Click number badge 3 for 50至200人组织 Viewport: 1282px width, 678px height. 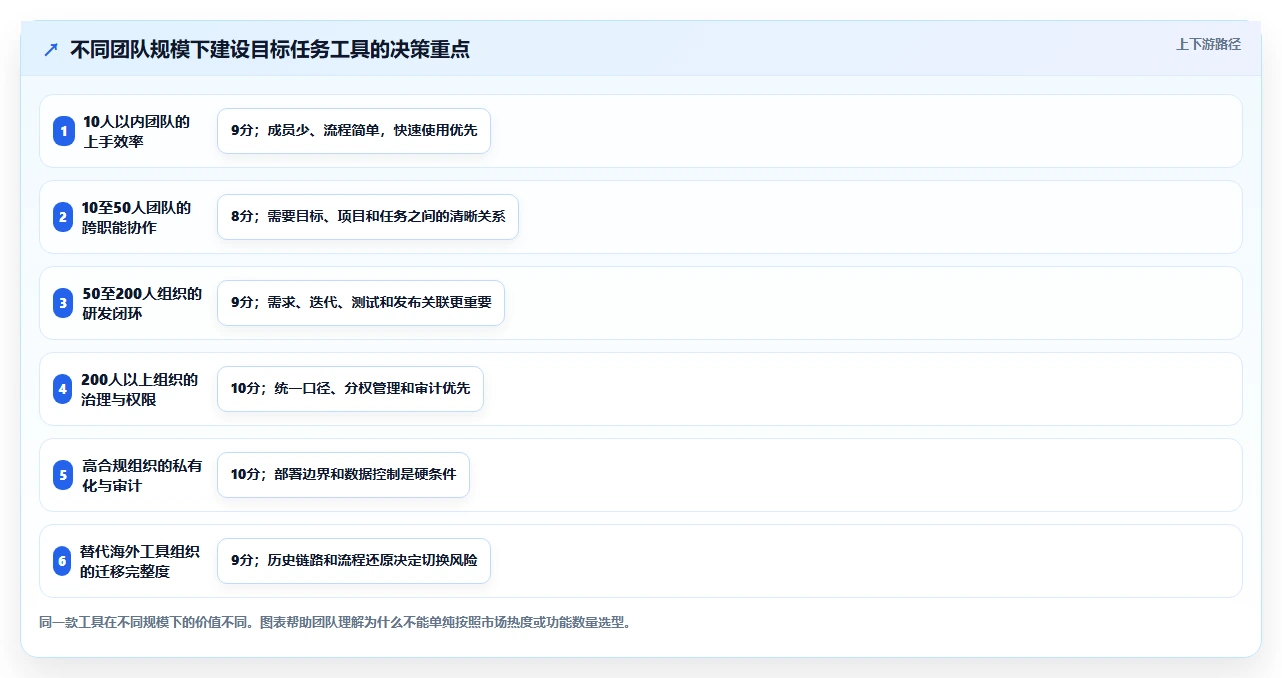tap(64, 303)
